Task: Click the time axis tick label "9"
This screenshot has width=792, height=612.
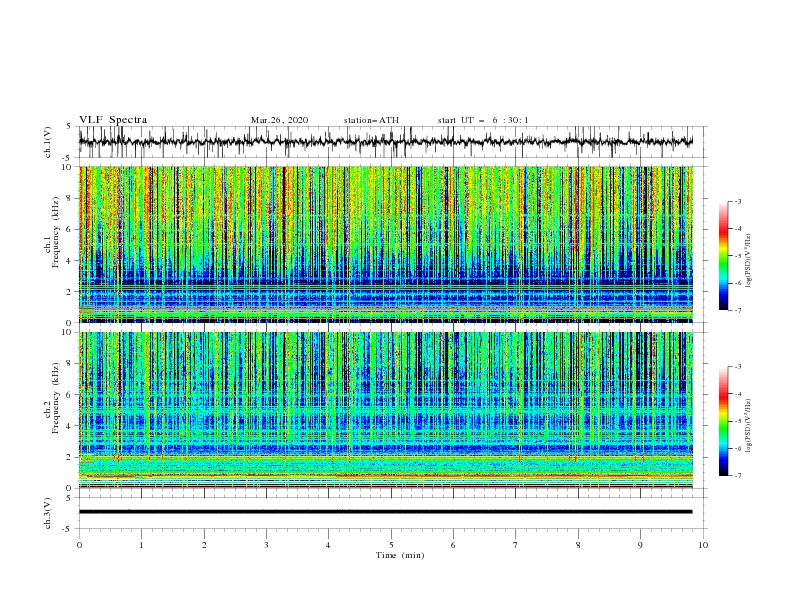Action: click(x=640, y=545)
